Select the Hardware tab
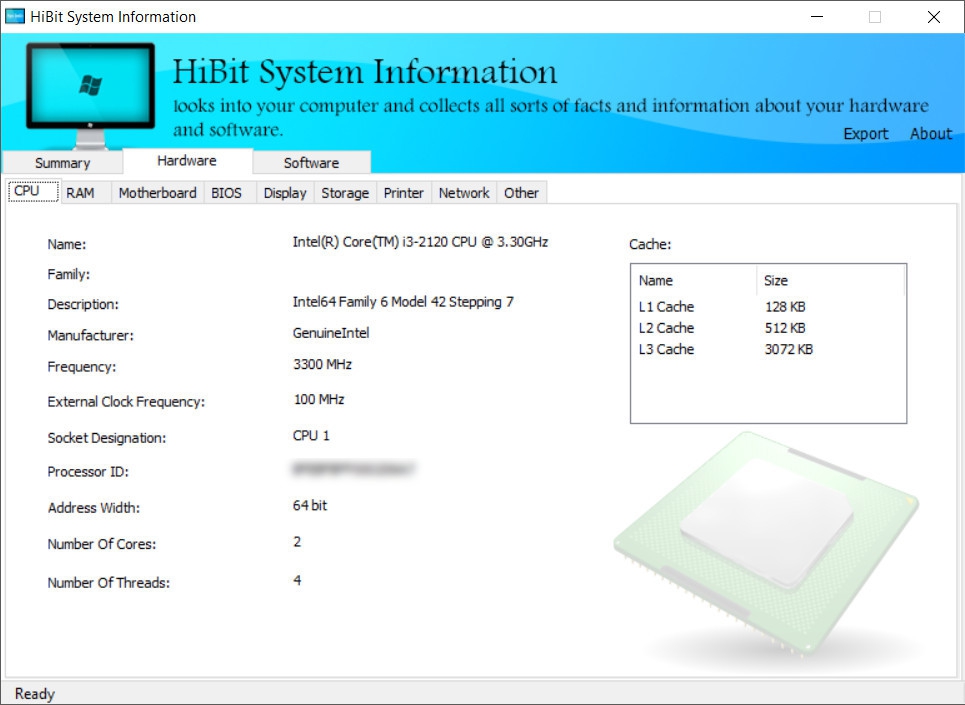Viewport: 965px width, 705px height. (187, 161)
